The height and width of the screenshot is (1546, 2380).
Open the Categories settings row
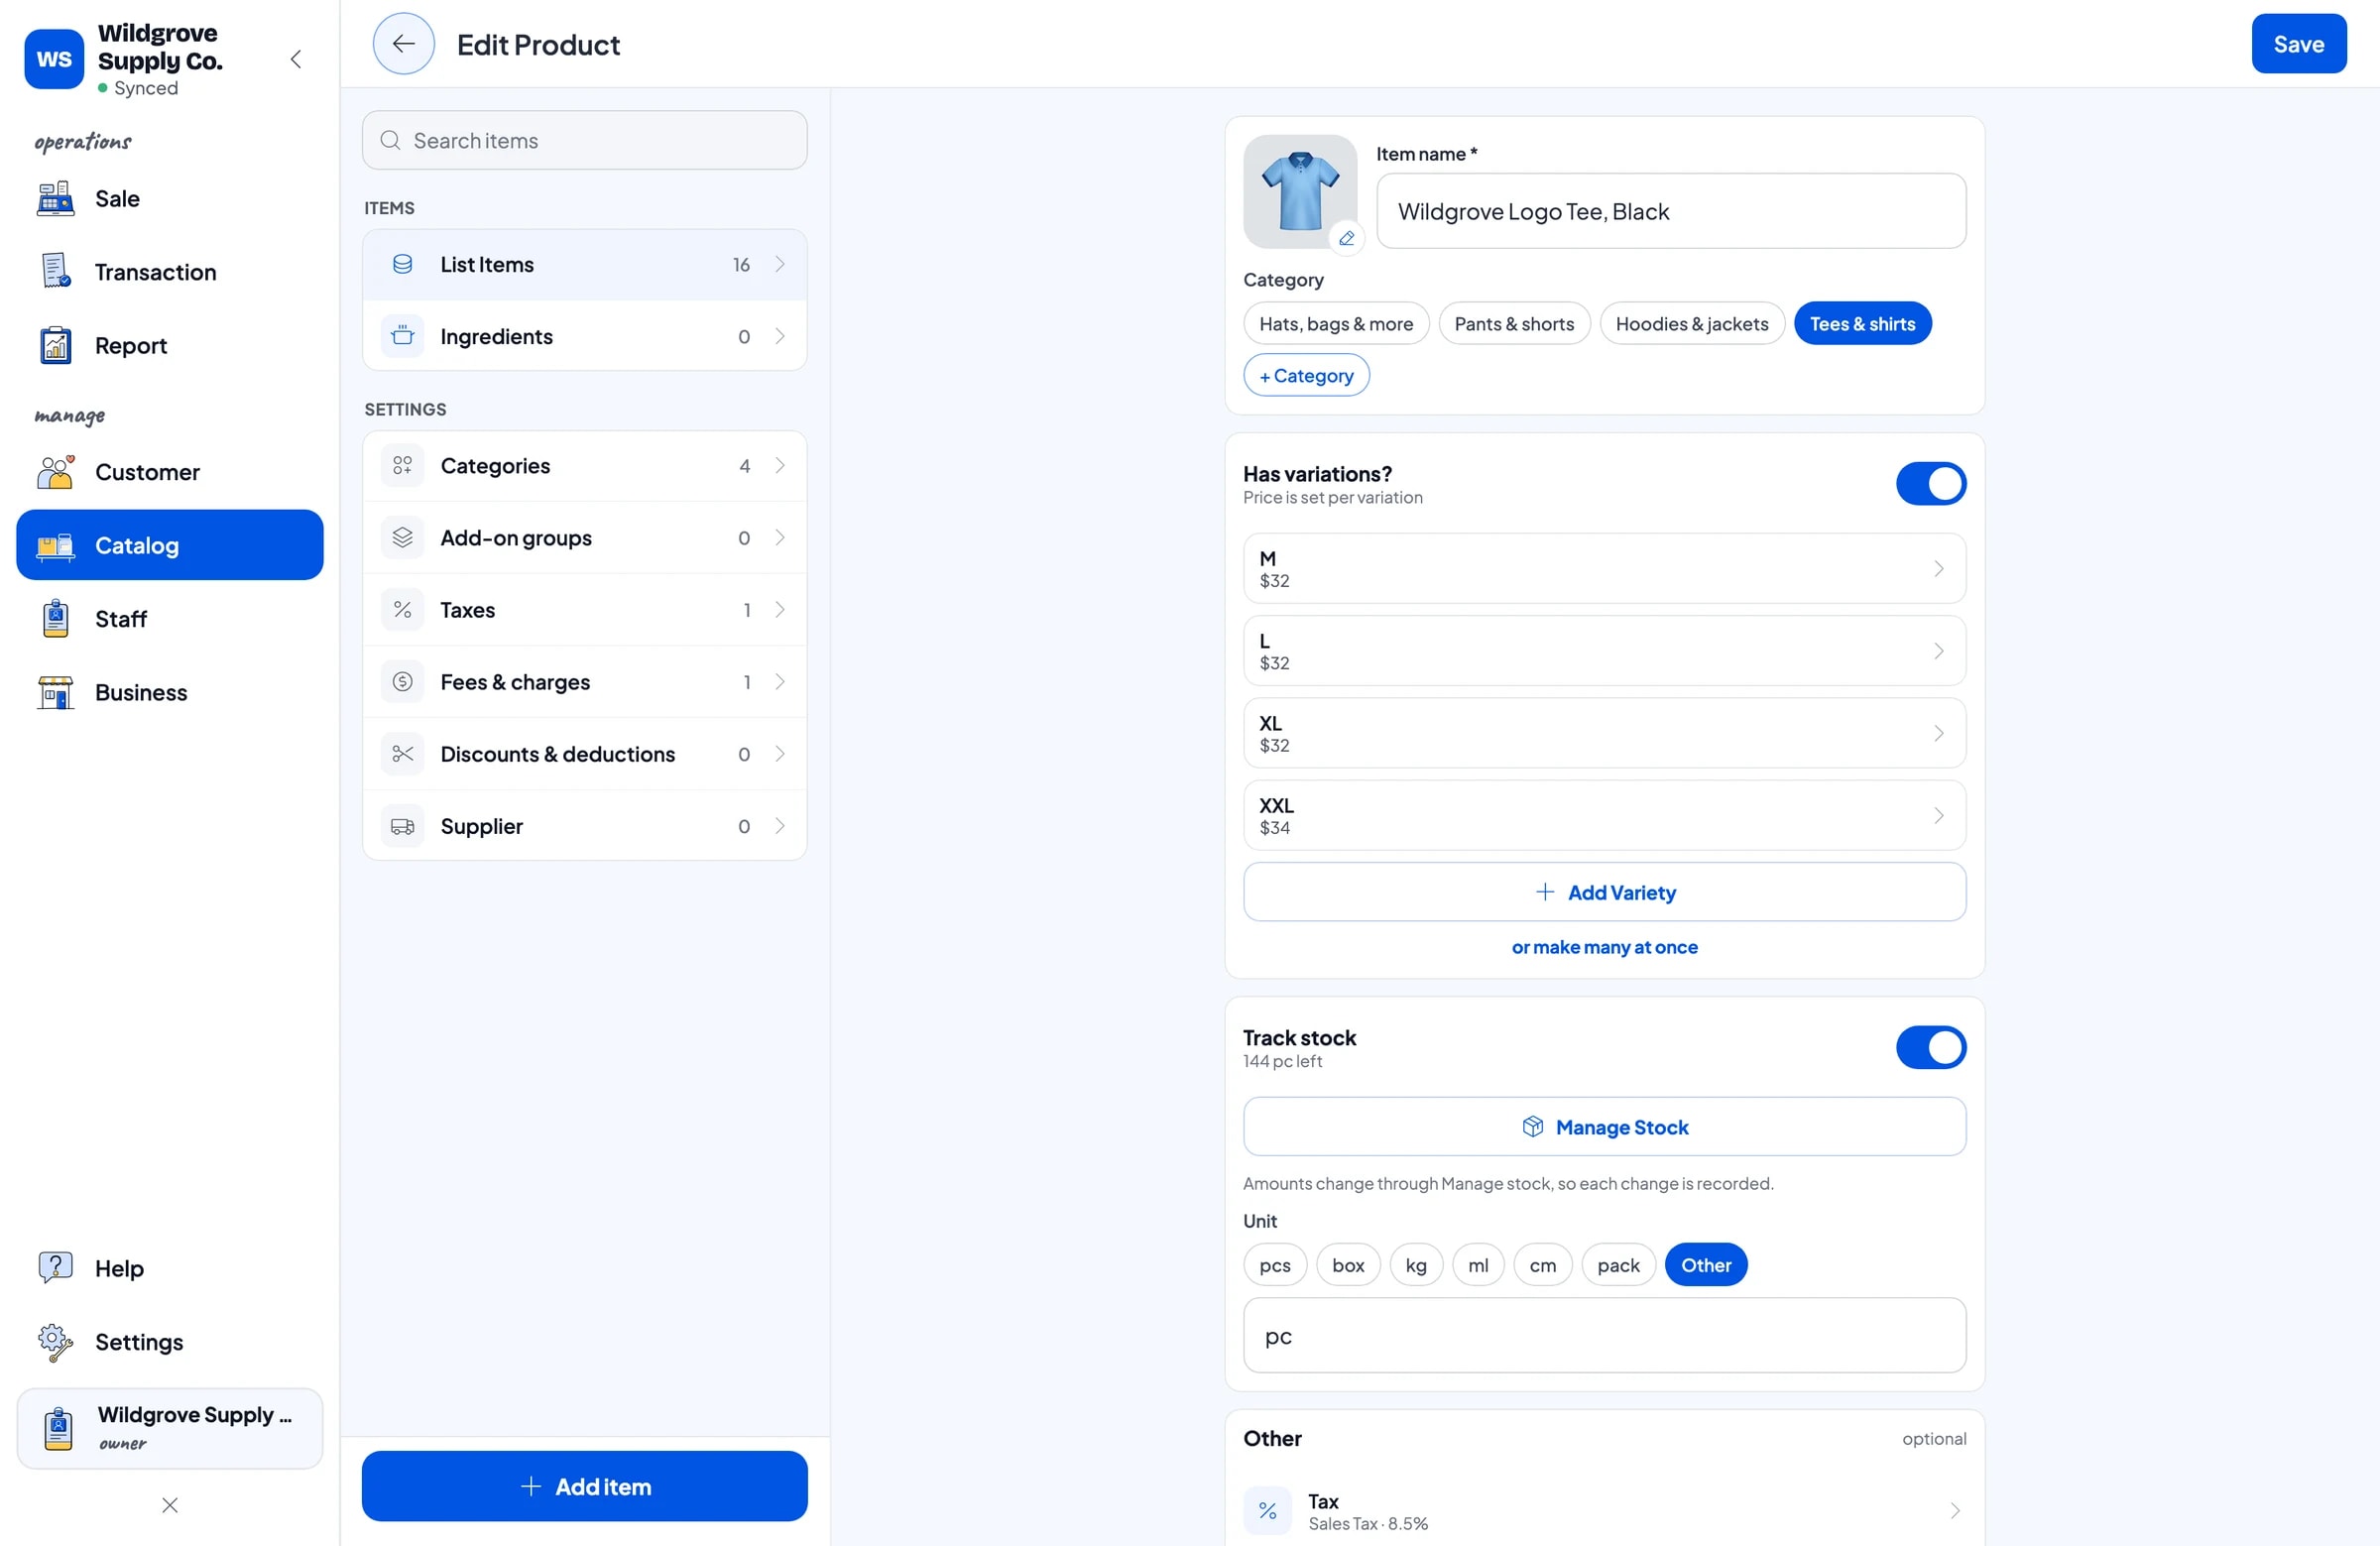coord(584,466)
